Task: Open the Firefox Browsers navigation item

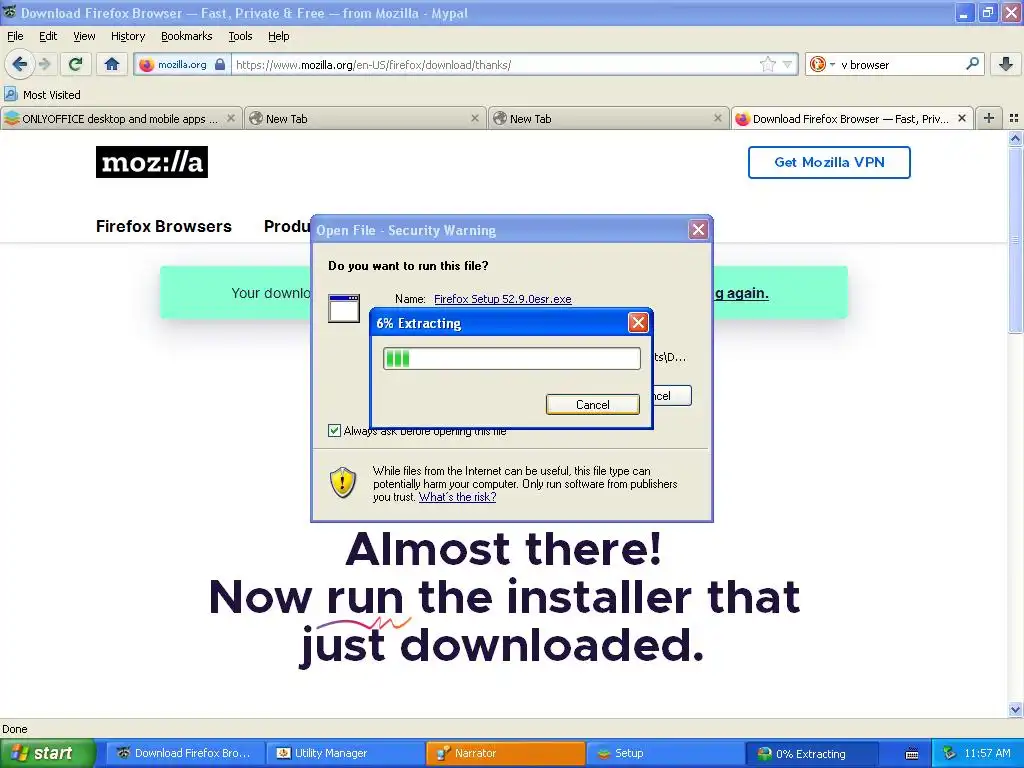Action: [x=163, y=226]
